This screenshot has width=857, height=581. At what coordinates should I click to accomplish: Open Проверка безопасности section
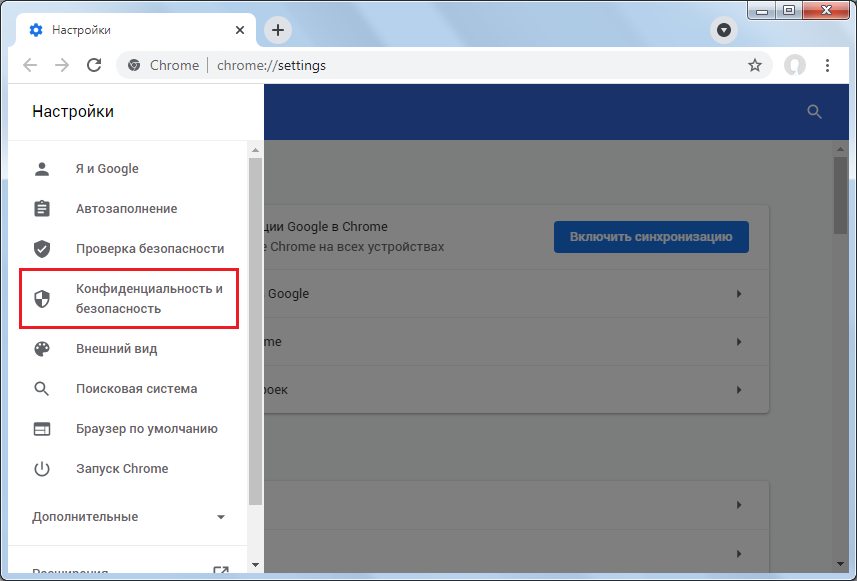click(x=128, y=248)
